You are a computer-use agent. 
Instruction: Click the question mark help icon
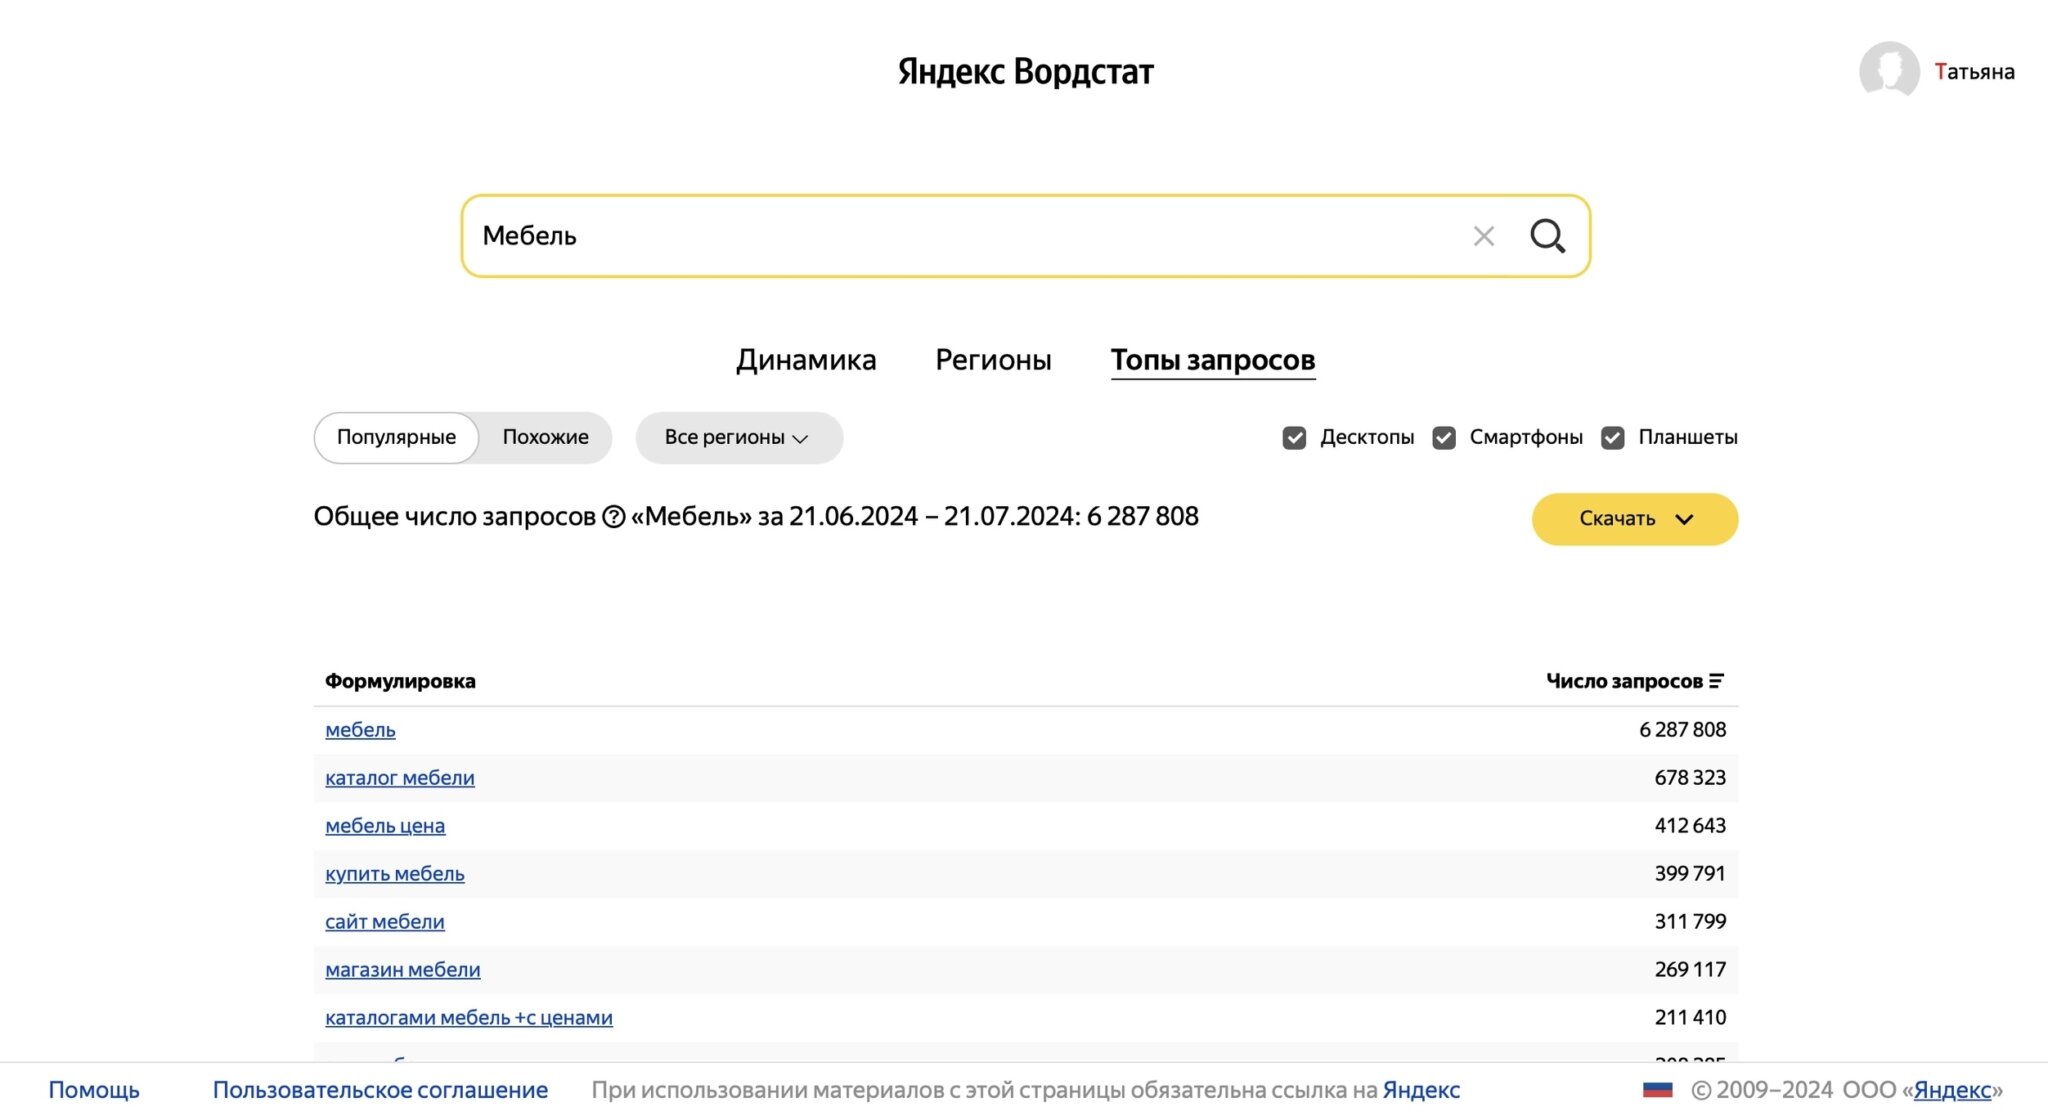pyautogui.click(x=613, y=517)
